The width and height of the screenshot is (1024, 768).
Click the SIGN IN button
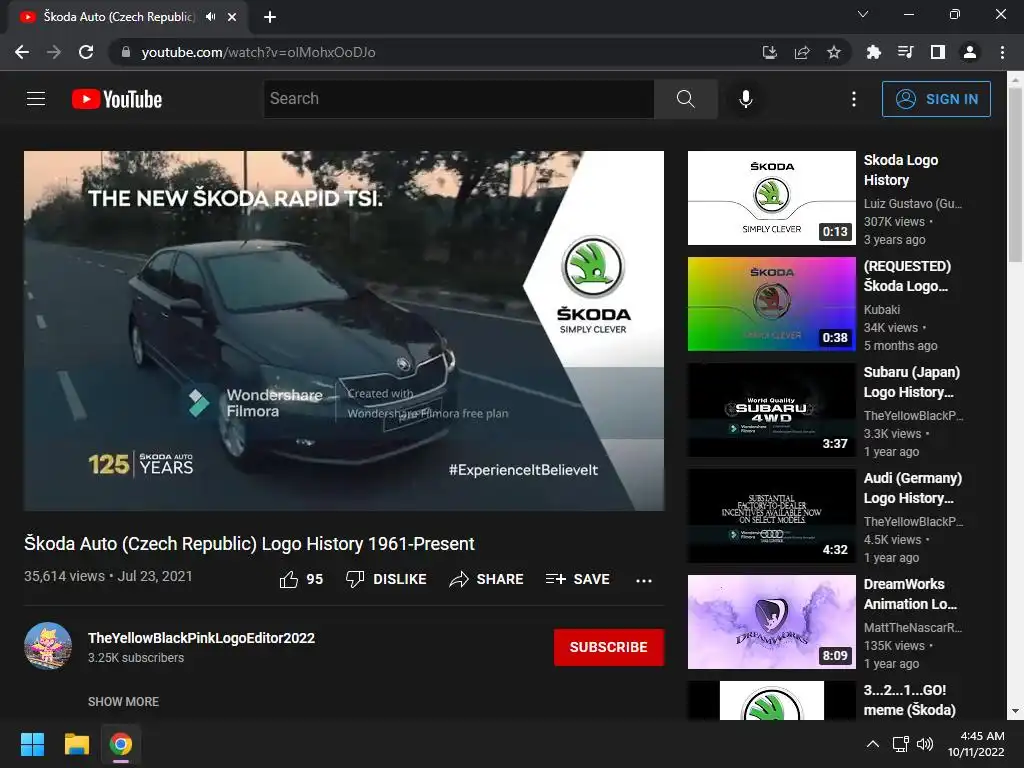(x=936, y=99)
